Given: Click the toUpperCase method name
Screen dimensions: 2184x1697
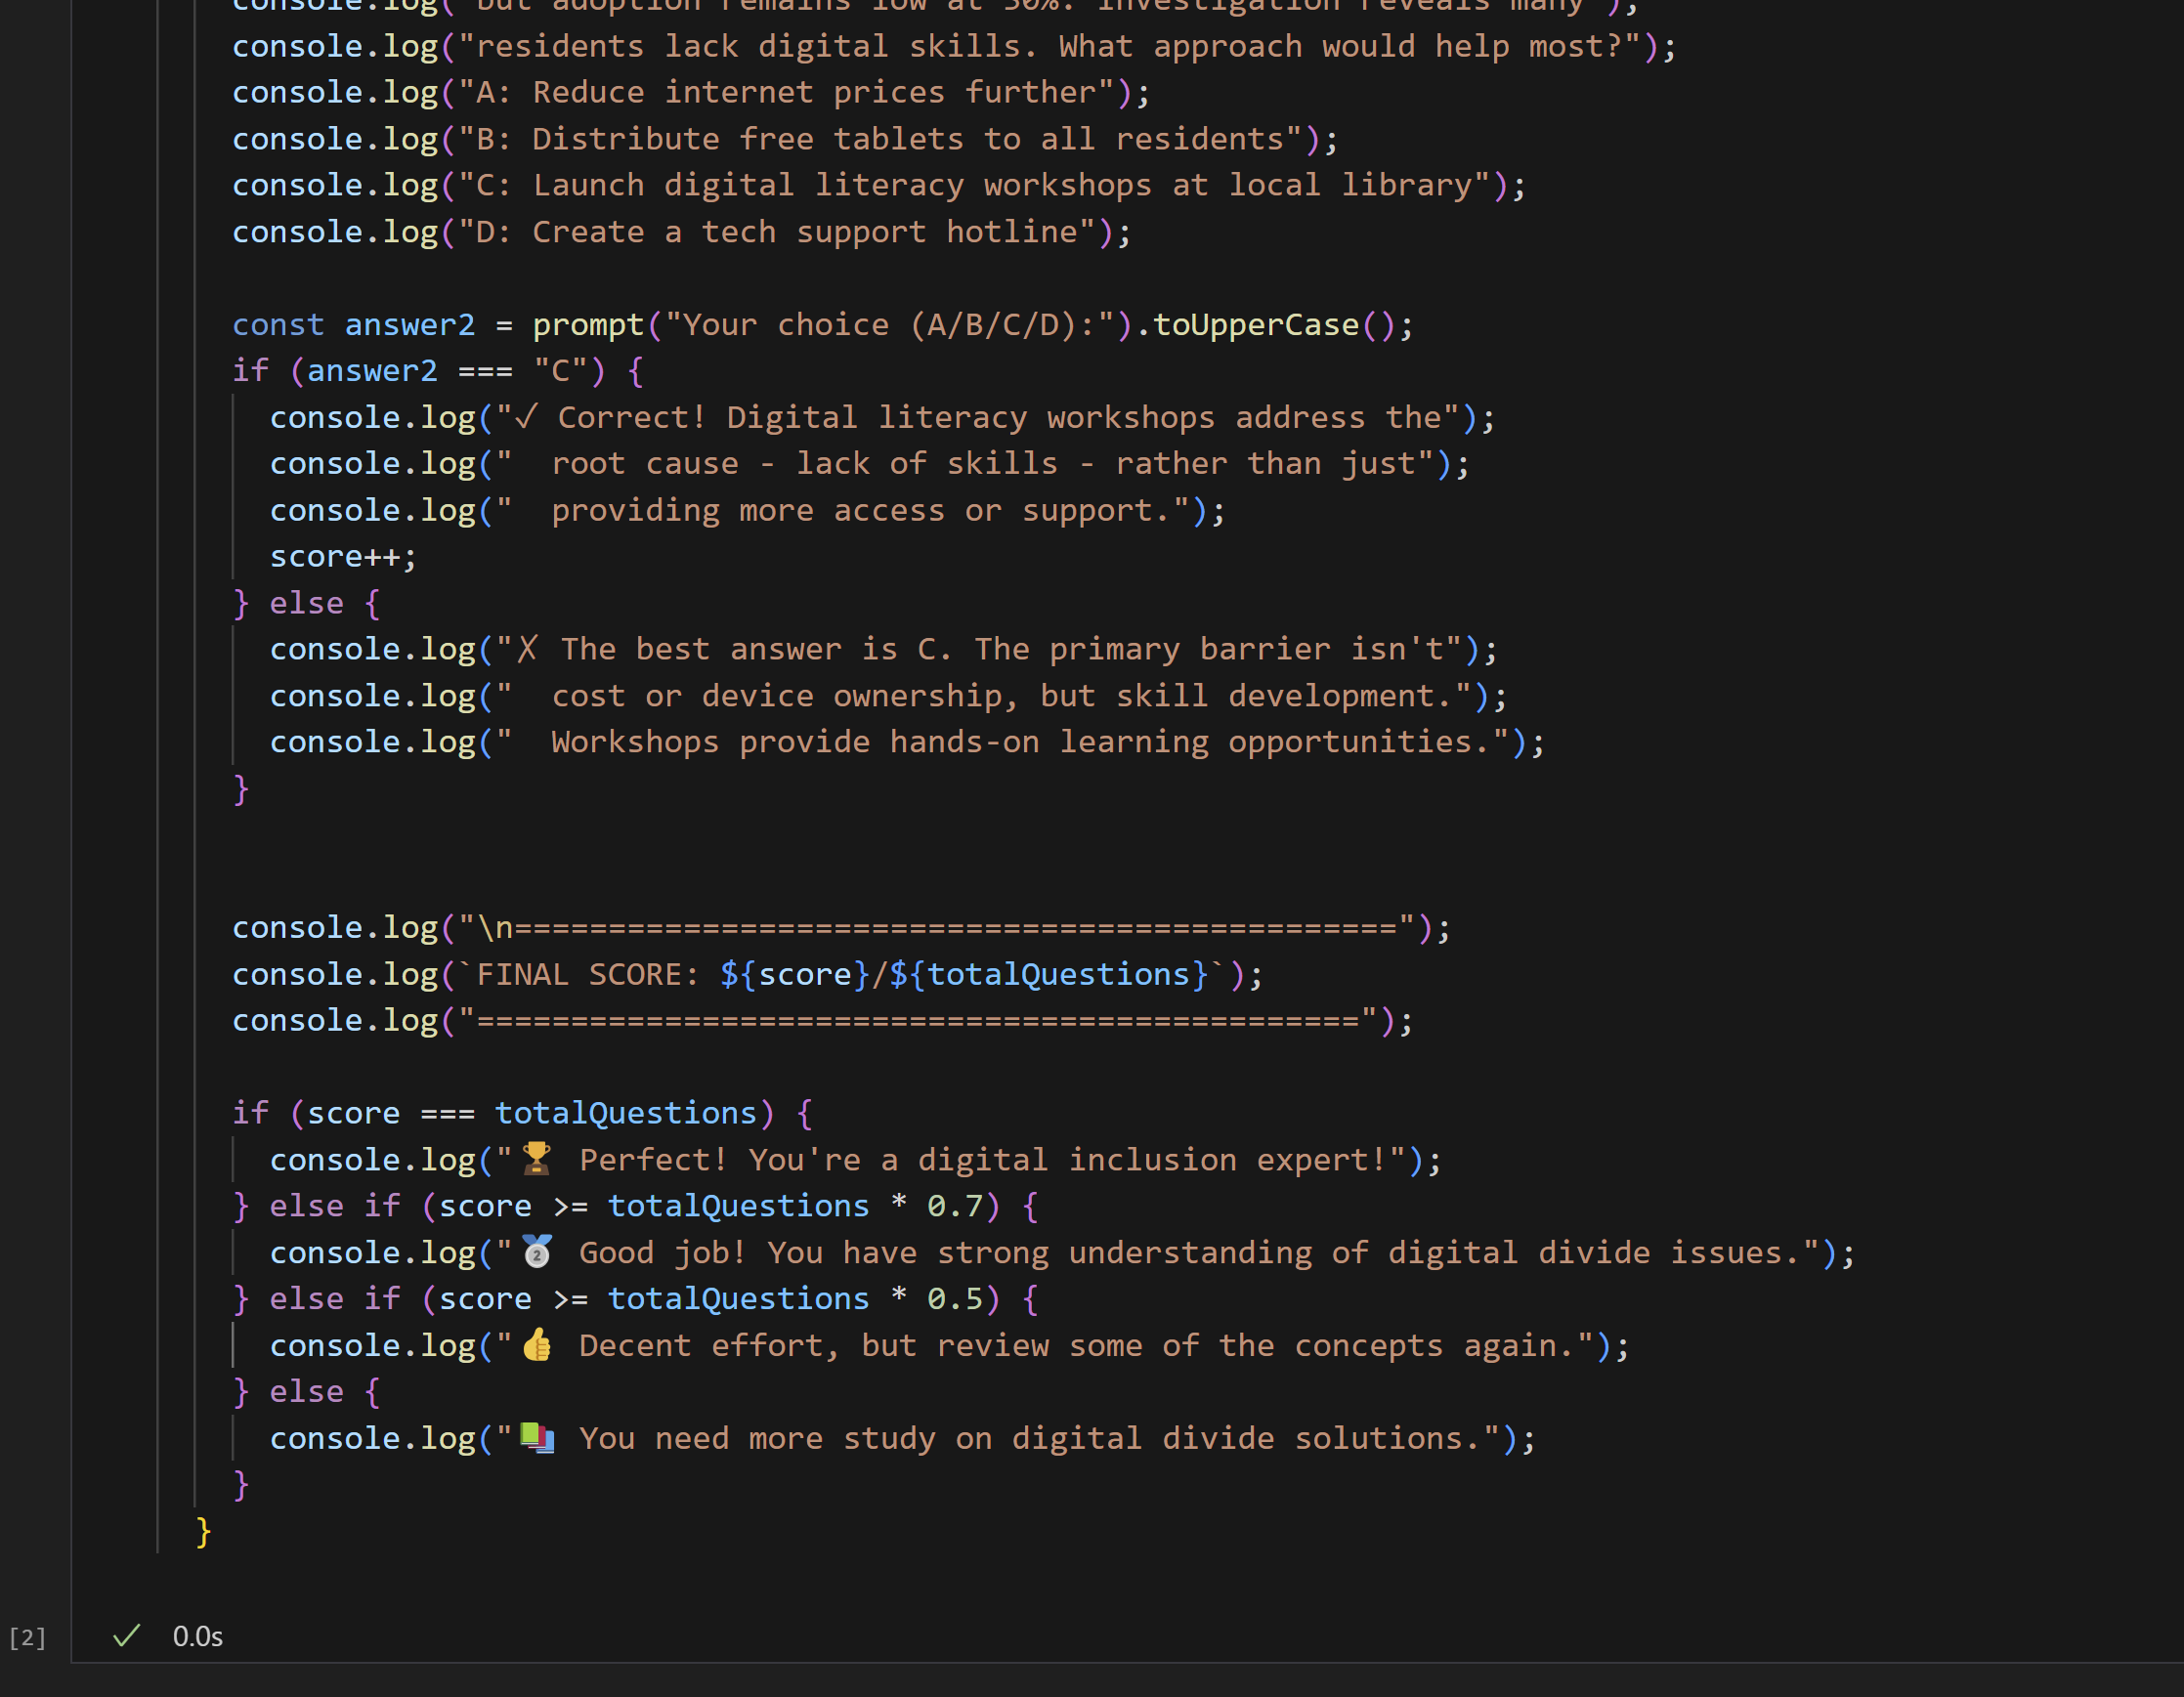Looking at the screenshot, I should point(1256,324).
